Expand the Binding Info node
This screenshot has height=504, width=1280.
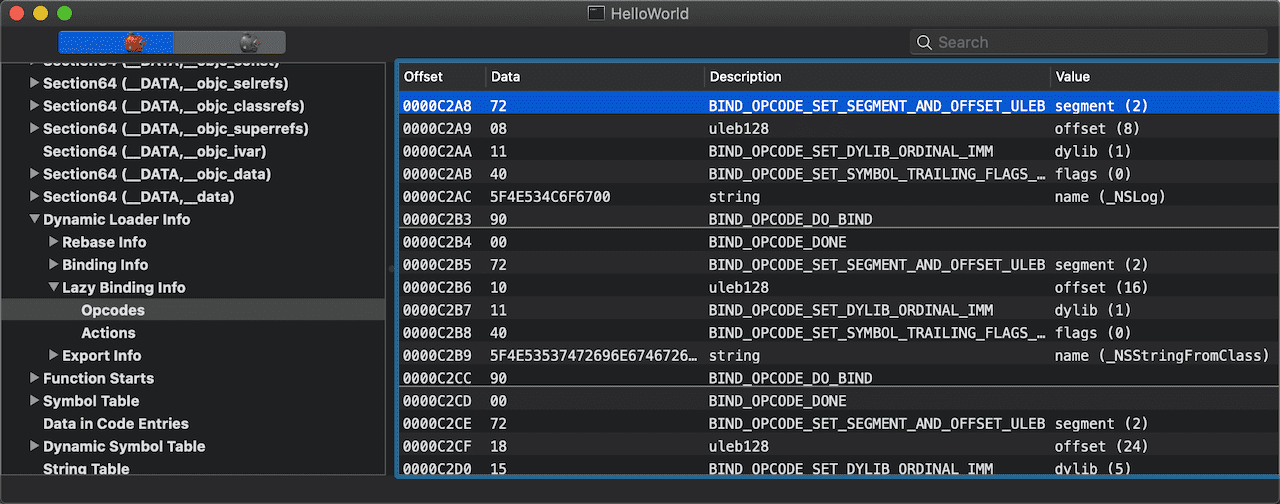(x=54, y=265)
